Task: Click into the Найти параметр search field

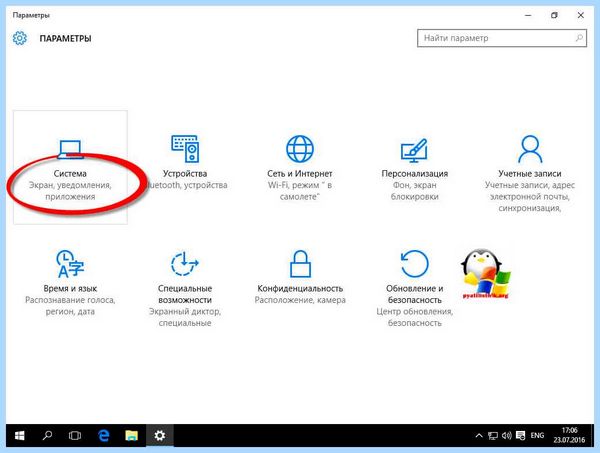Action: (x=502, y=38)
